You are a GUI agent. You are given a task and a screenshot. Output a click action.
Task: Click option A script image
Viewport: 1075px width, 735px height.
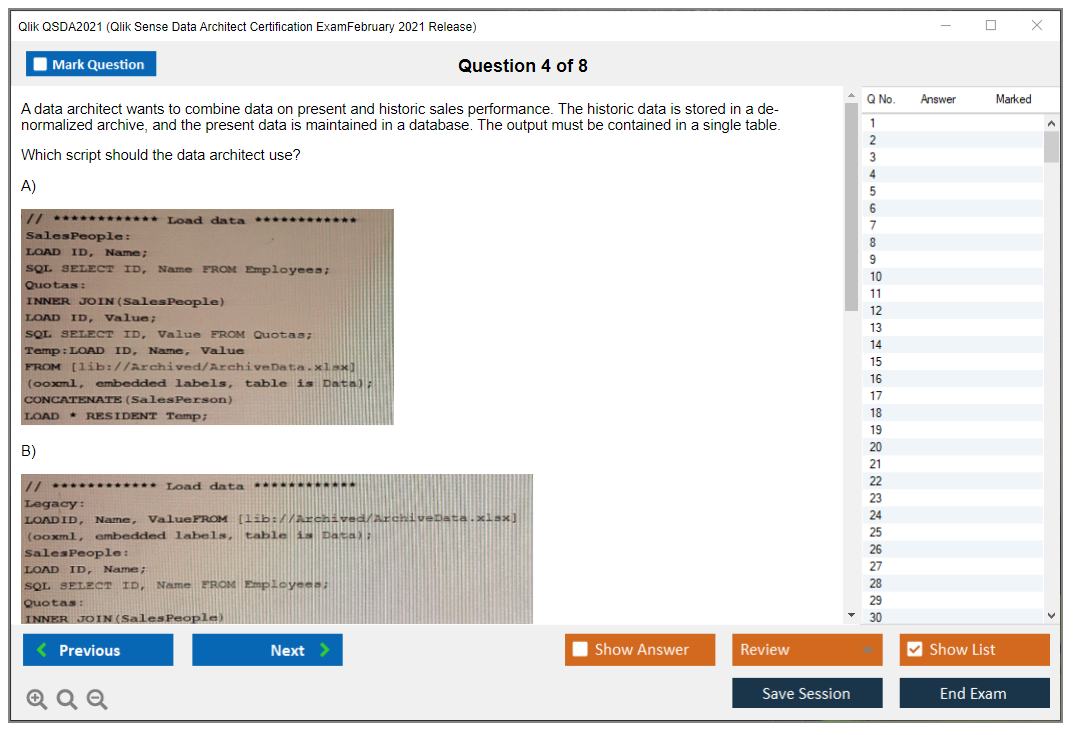pos(207,317)
